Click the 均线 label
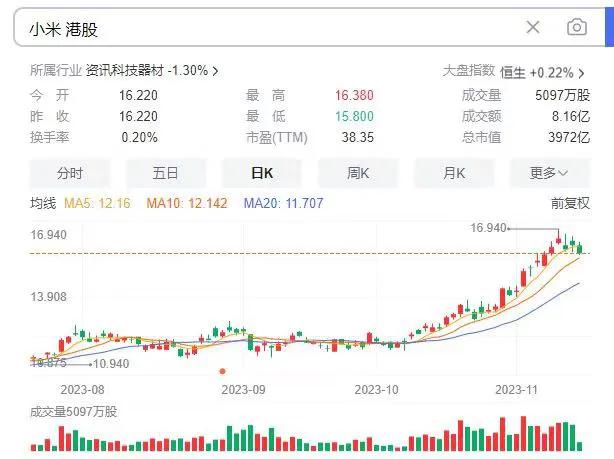Viewport: 614px width, 459px height. tap(43, 203)
